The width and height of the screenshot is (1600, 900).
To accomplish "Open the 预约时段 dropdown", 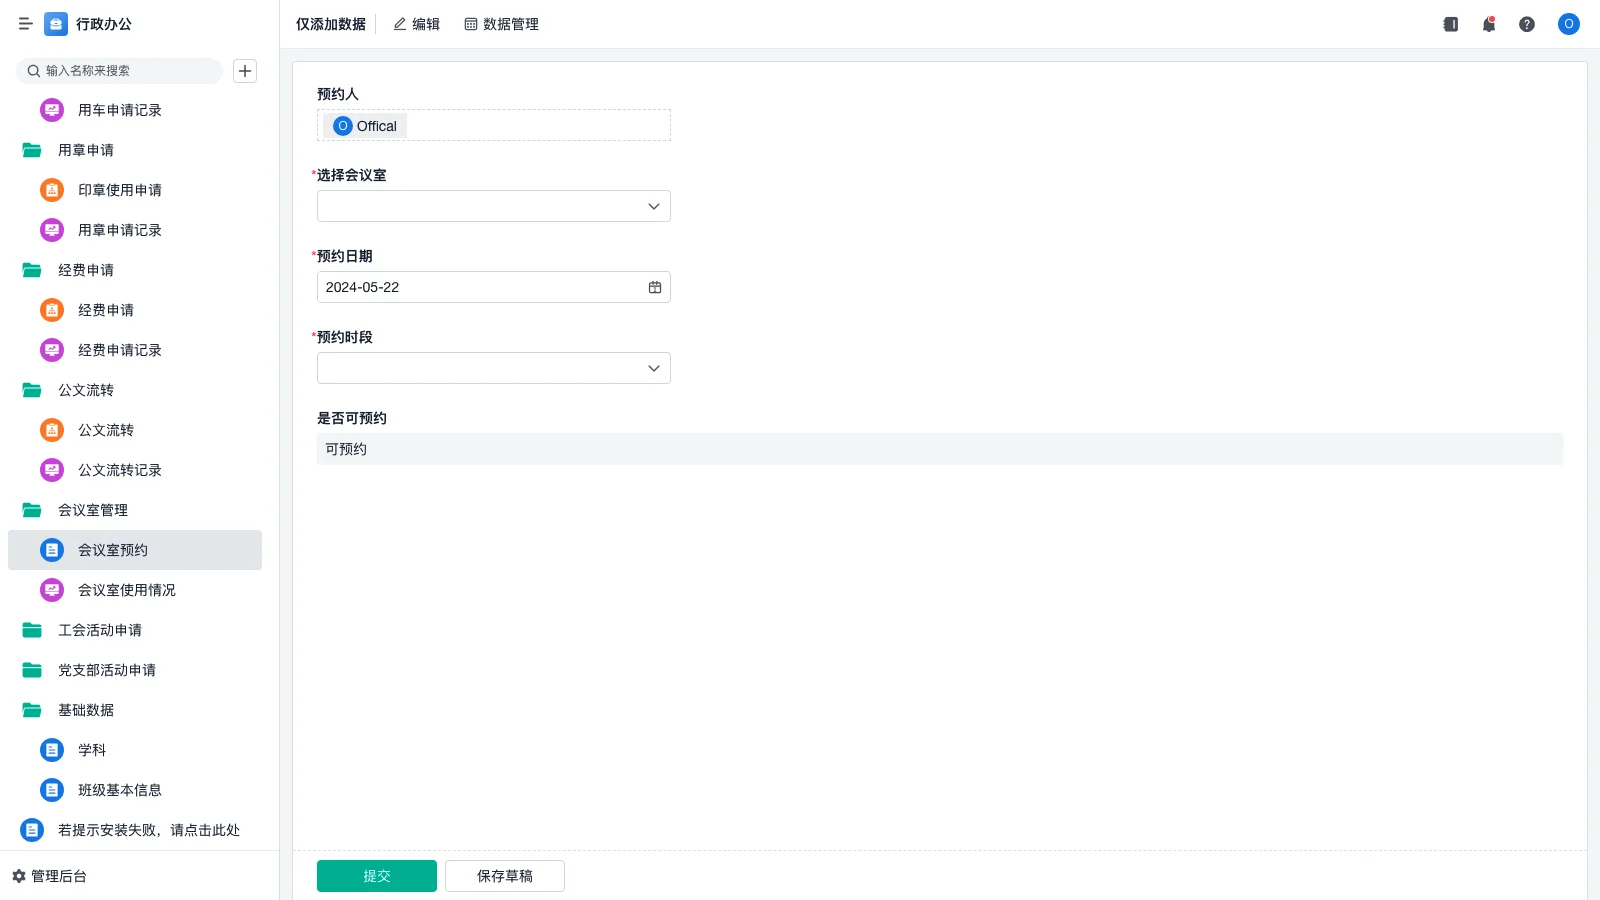I will [x=494, y=368].
